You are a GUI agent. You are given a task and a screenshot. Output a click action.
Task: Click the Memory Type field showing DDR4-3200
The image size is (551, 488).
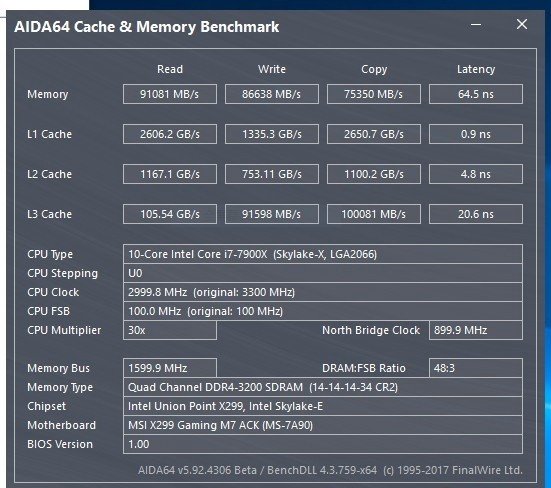pos(323,387)
